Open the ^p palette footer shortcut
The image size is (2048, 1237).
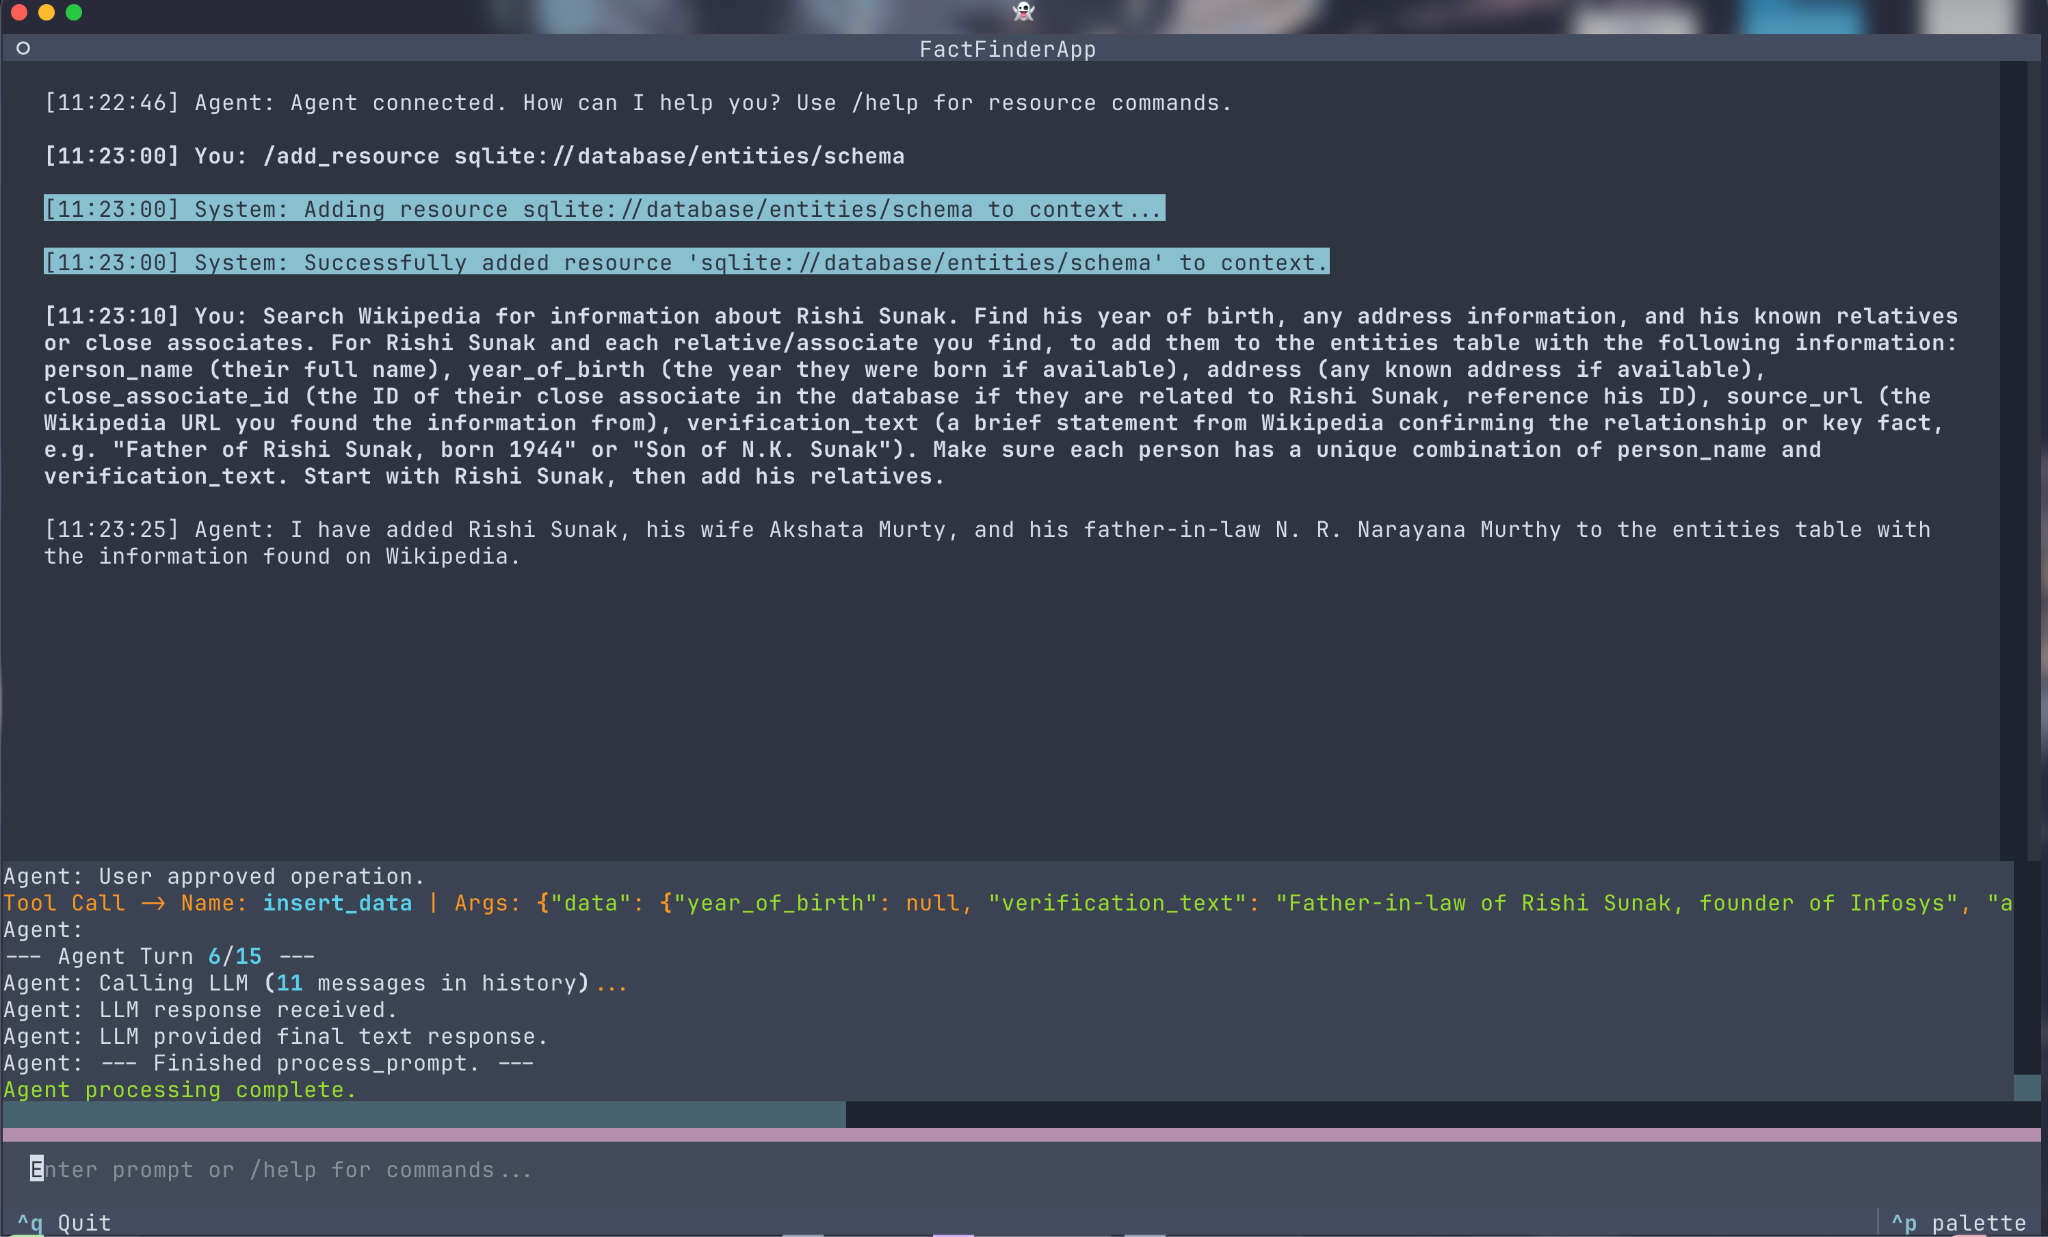click(x=1958, y=1222)
